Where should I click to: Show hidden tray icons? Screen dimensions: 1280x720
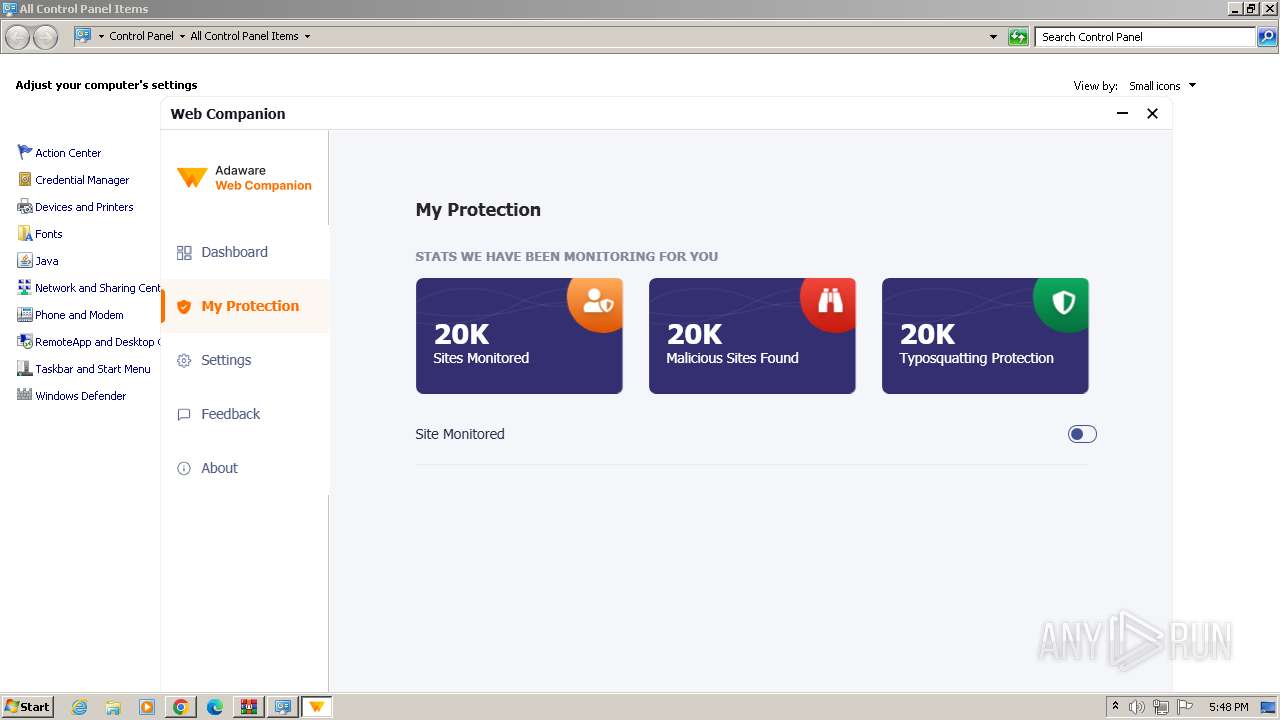(1115, 707)
